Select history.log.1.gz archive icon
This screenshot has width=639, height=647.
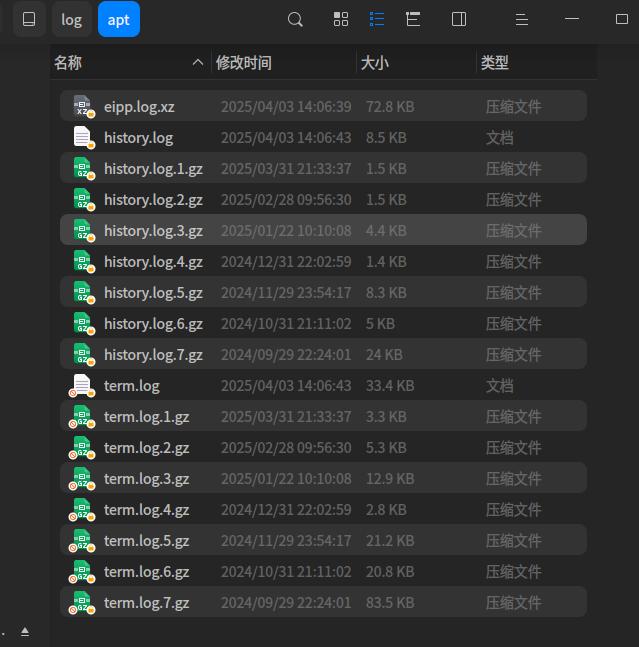[x=83, y=168]
